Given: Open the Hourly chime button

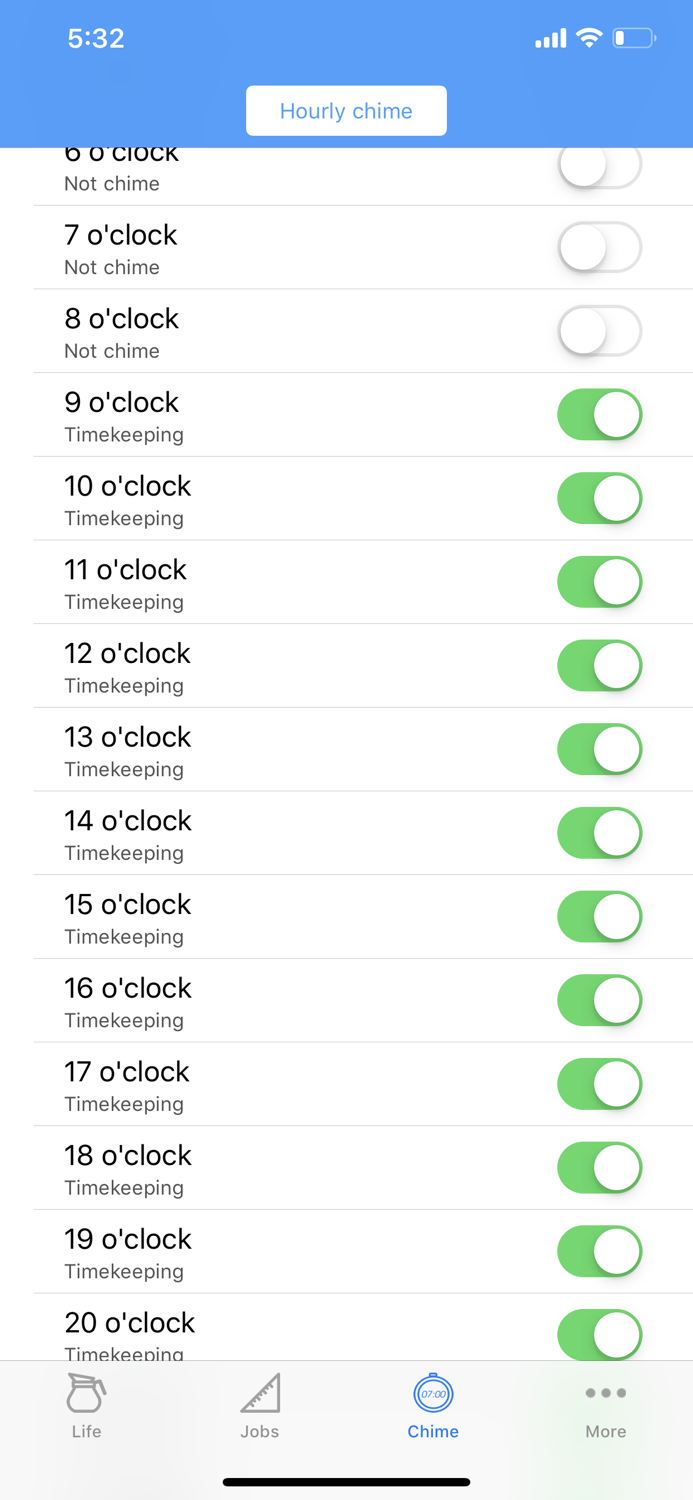Looking at the screenshot, I should point(346,110).
